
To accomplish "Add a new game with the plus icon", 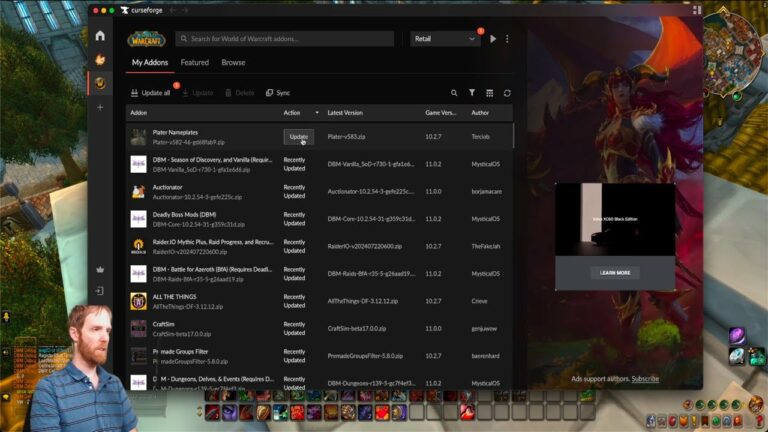I will click(100, 107).
